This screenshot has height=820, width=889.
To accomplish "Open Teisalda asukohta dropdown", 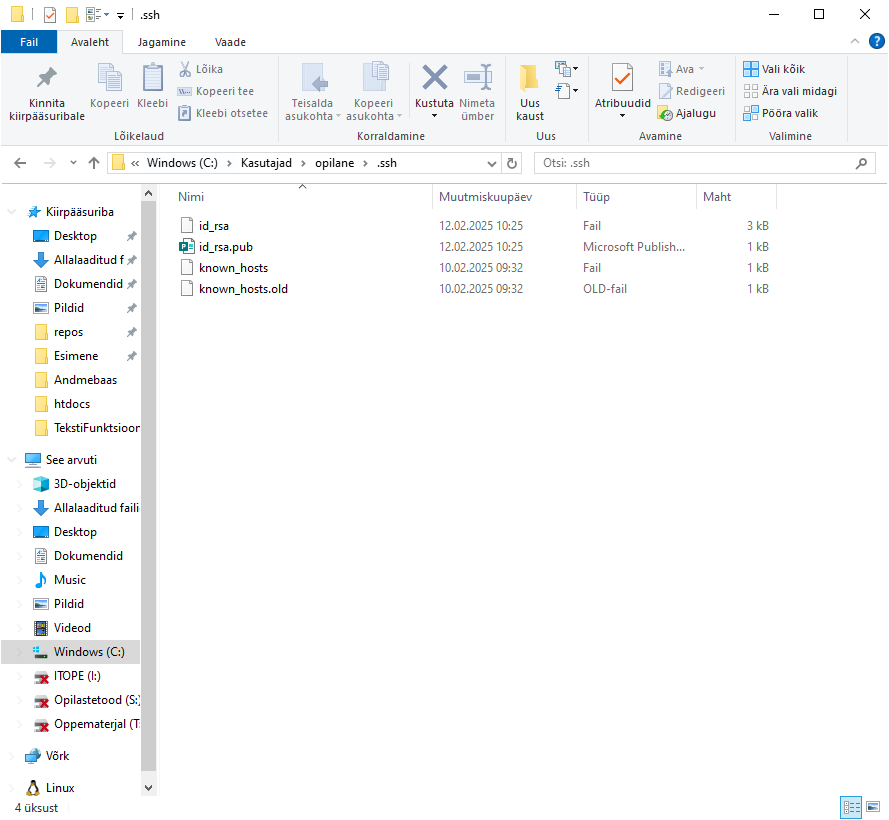I will 312,110.
